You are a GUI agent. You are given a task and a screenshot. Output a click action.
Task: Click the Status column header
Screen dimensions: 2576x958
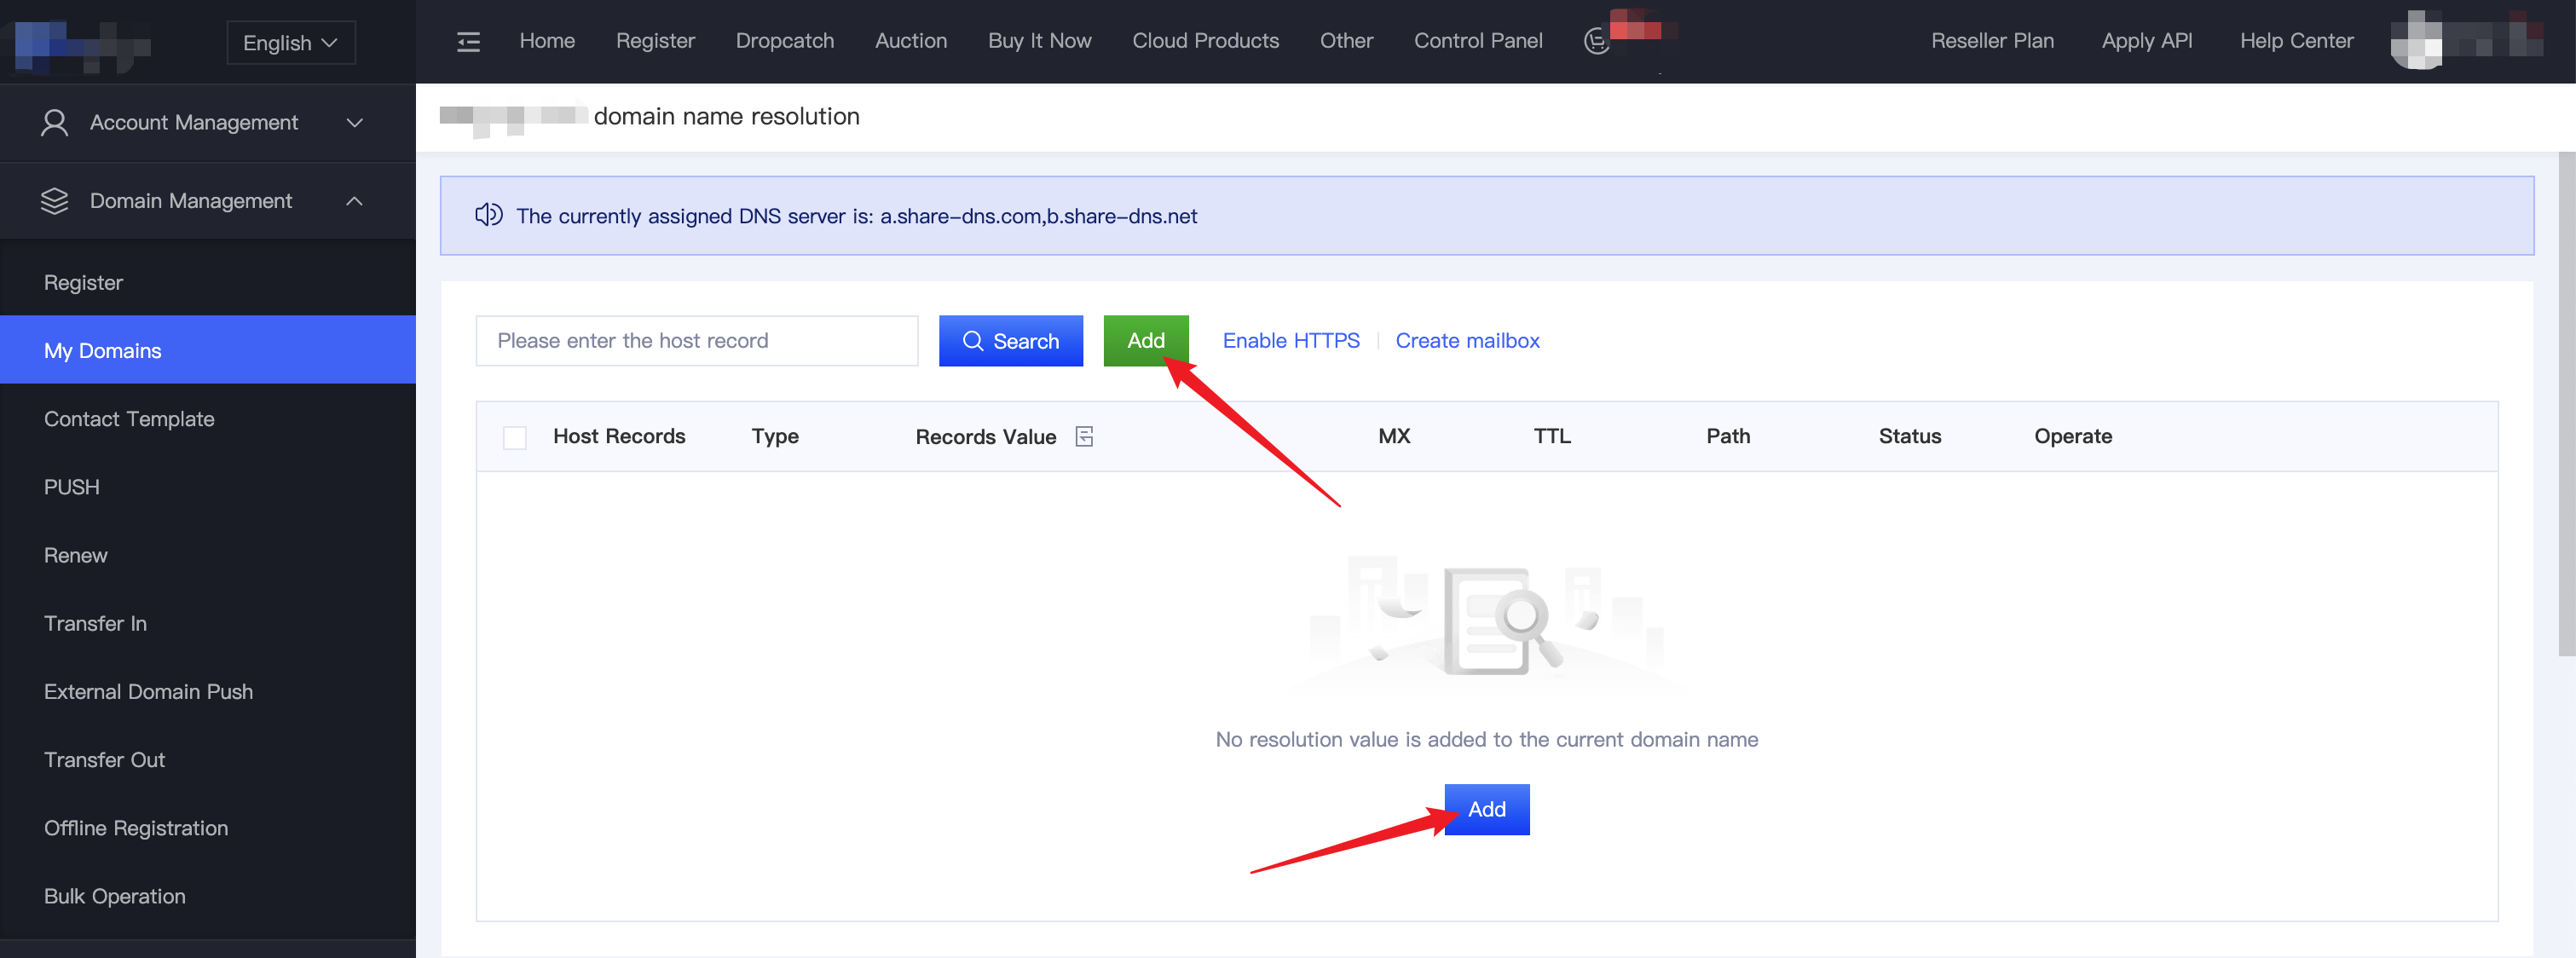[1909, 436]
